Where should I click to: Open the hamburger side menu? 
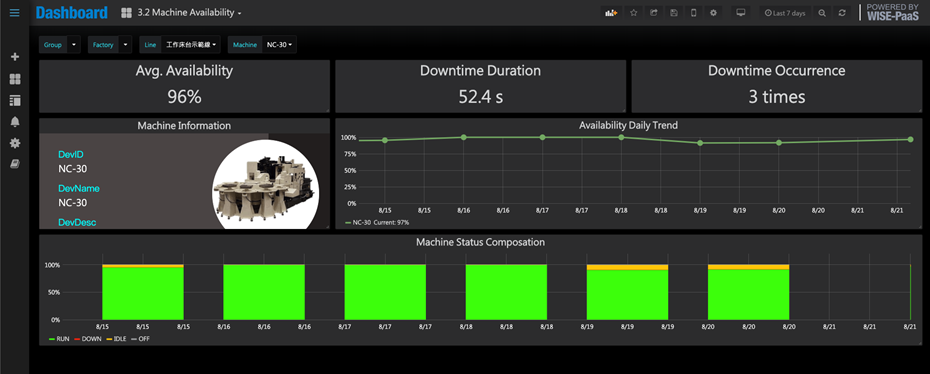[14, 12]
